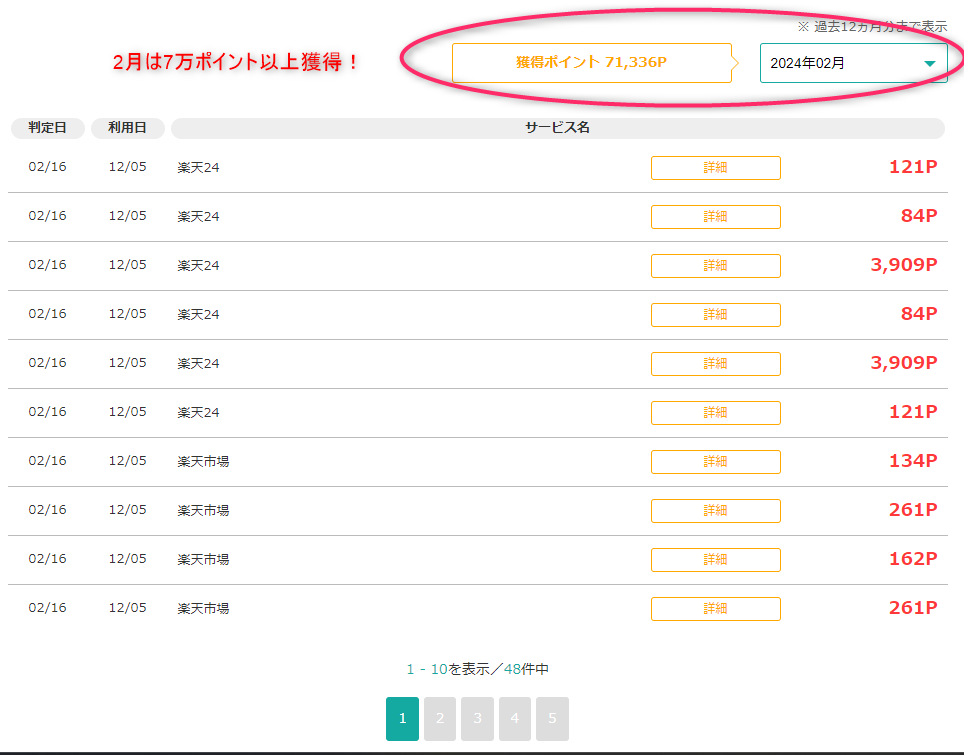Go to page 5 of results

point(552,718)
